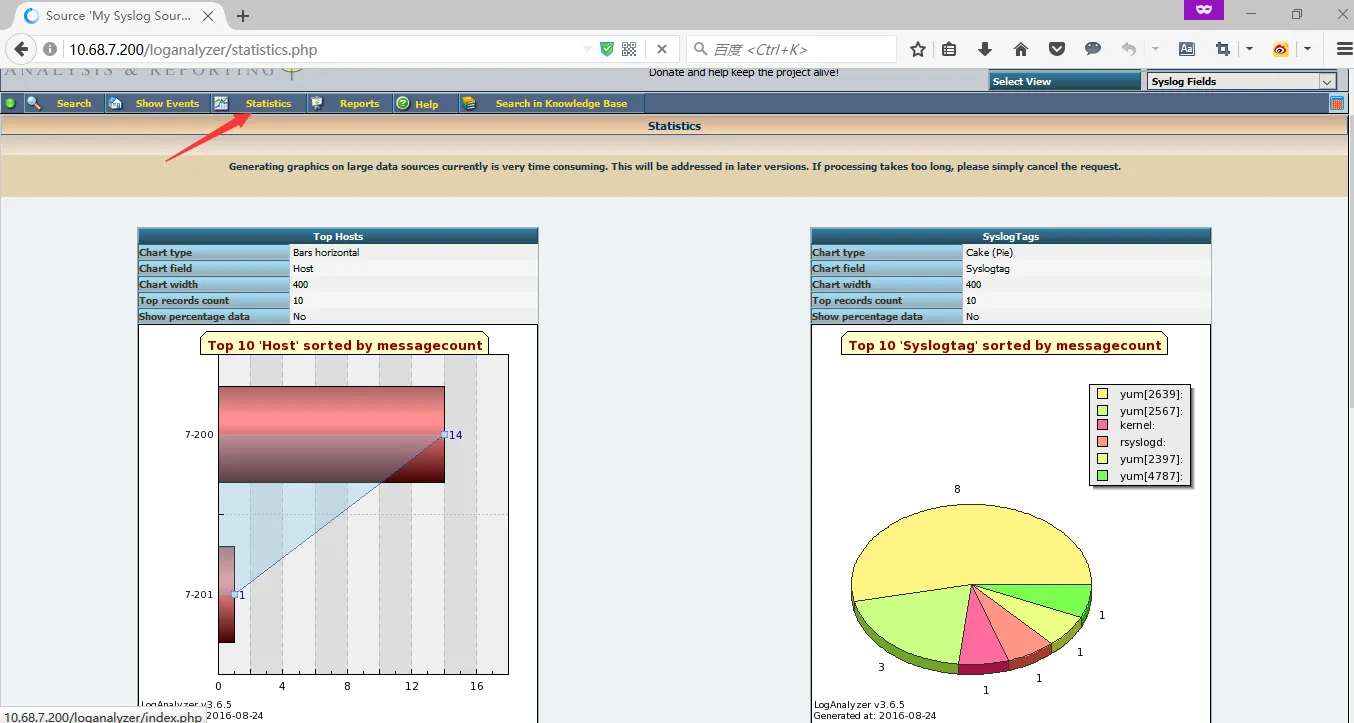This screenshot has width=1354, height=723.
Task: Click the 'Bars horizontal' chart type value
Action: tap(326, 253)
